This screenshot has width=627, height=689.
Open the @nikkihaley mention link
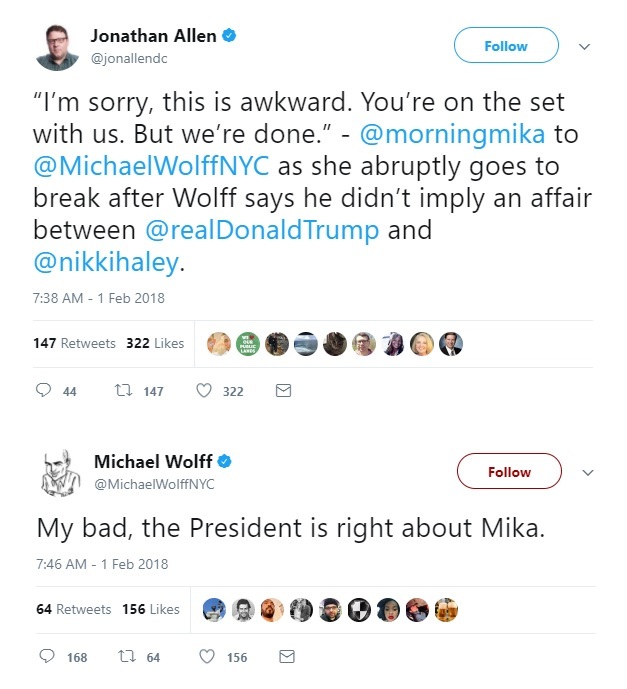point(106,261)
